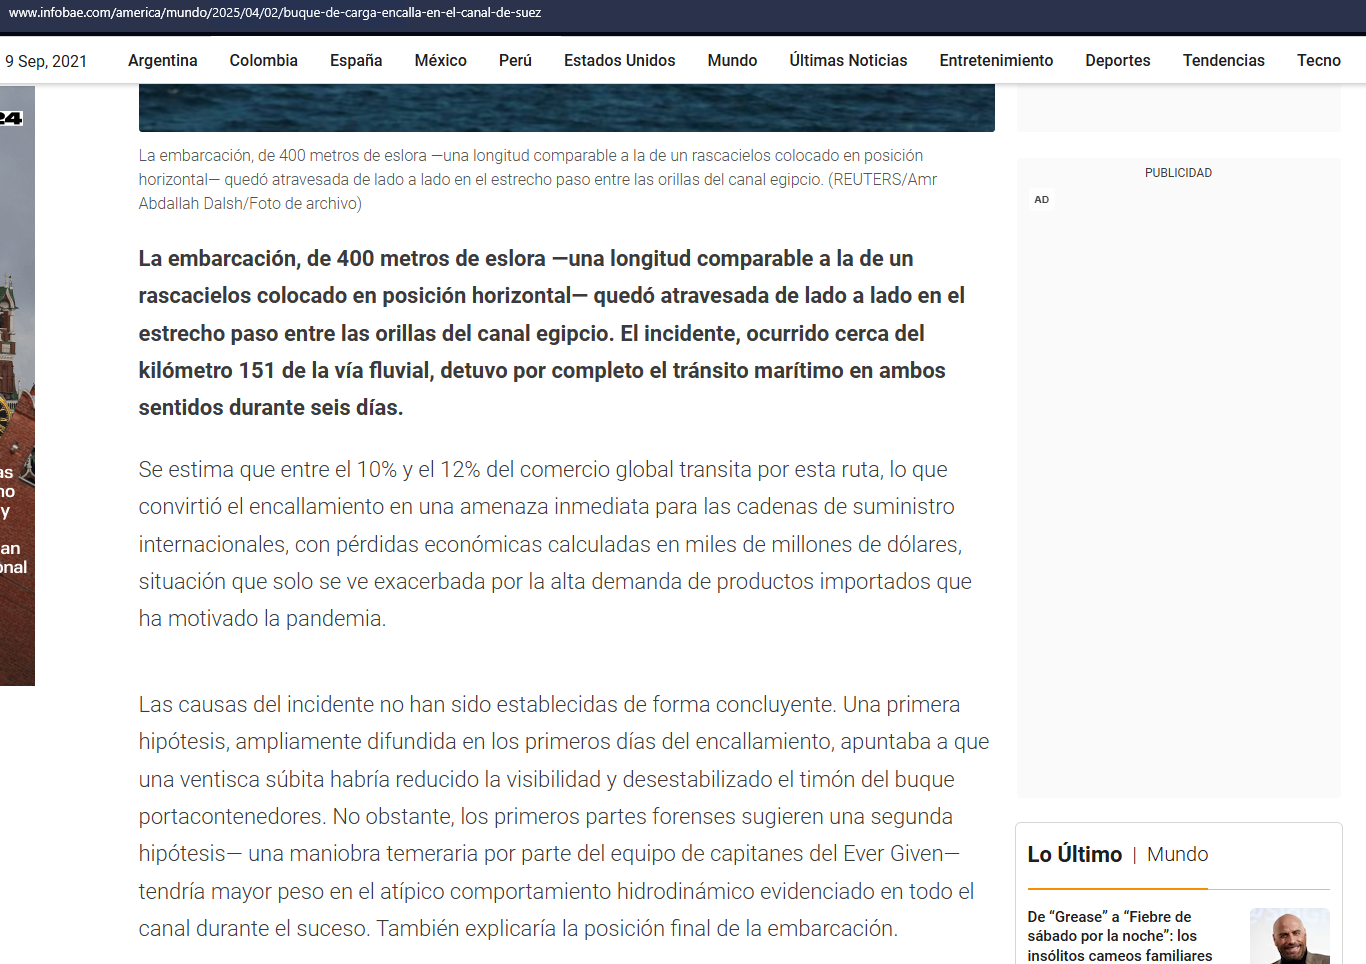Screen dimensions: 1366x964
Task: Click the infobae URL in the address bar
Action: [275, 13]
